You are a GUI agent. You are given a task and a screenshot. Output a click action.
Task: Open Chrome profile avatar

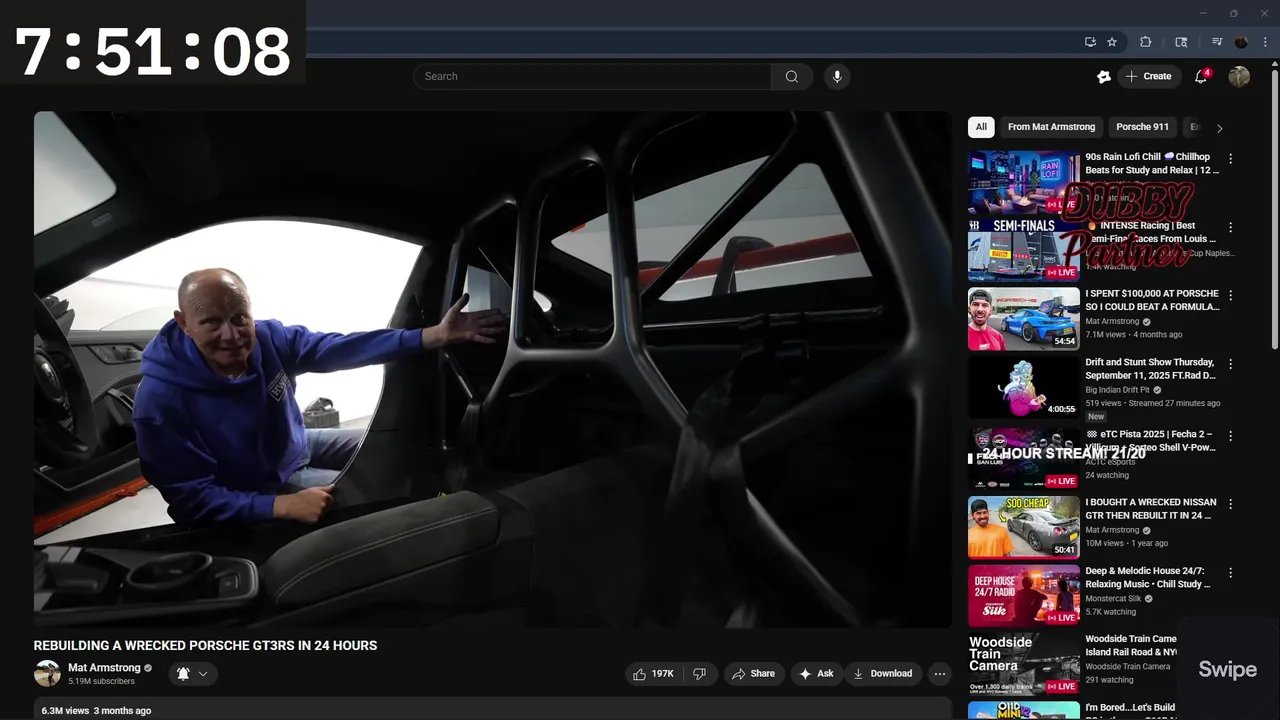click(x=1241, y=42)
